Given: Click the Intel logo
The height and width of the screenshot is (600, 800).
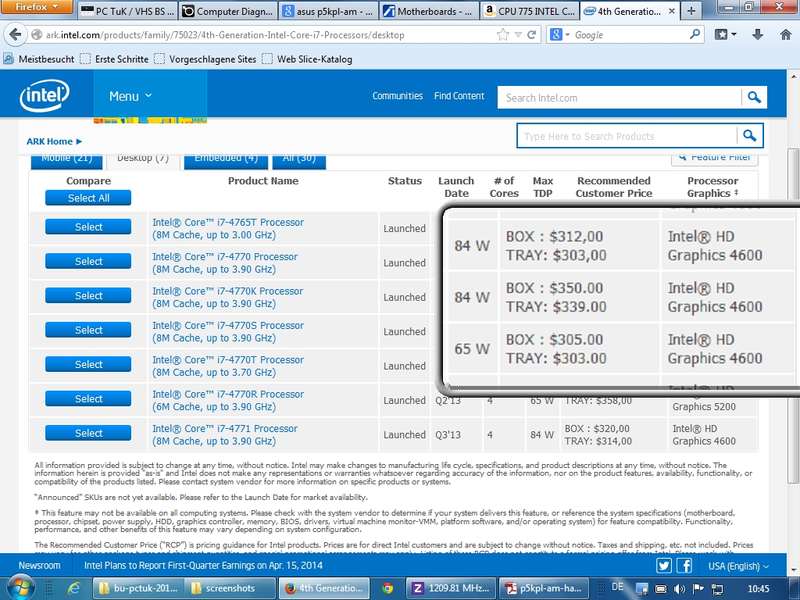Looking at the screenshot, I should pyautogui.click(x=44, y=95).
